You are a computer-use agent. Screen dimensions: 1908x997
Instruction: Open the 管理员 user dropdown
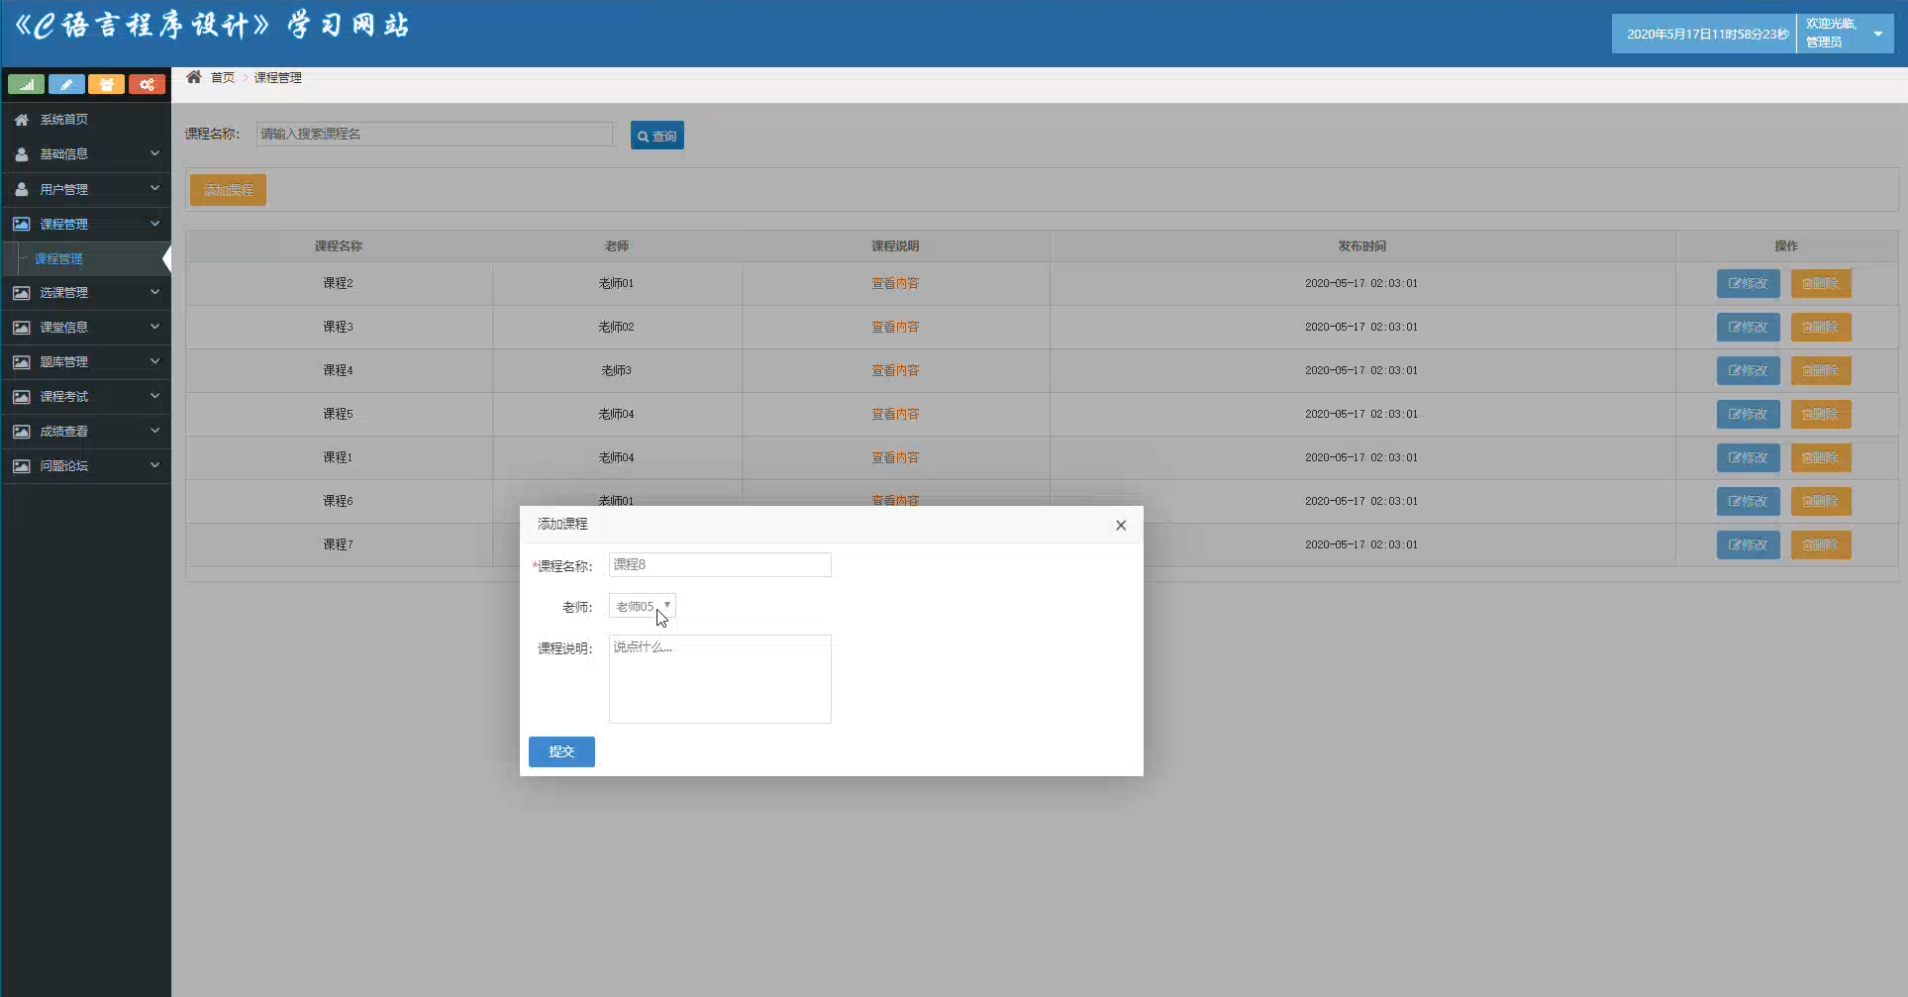(1845, 33)
